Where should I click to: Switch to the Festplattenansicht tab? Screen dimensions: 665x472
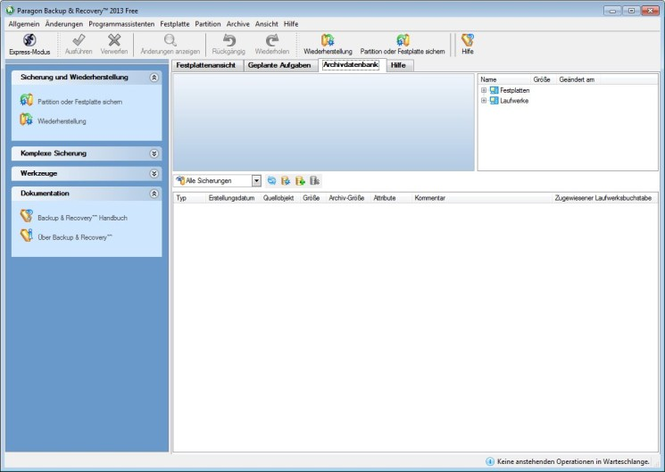click(x=207, y=65)
